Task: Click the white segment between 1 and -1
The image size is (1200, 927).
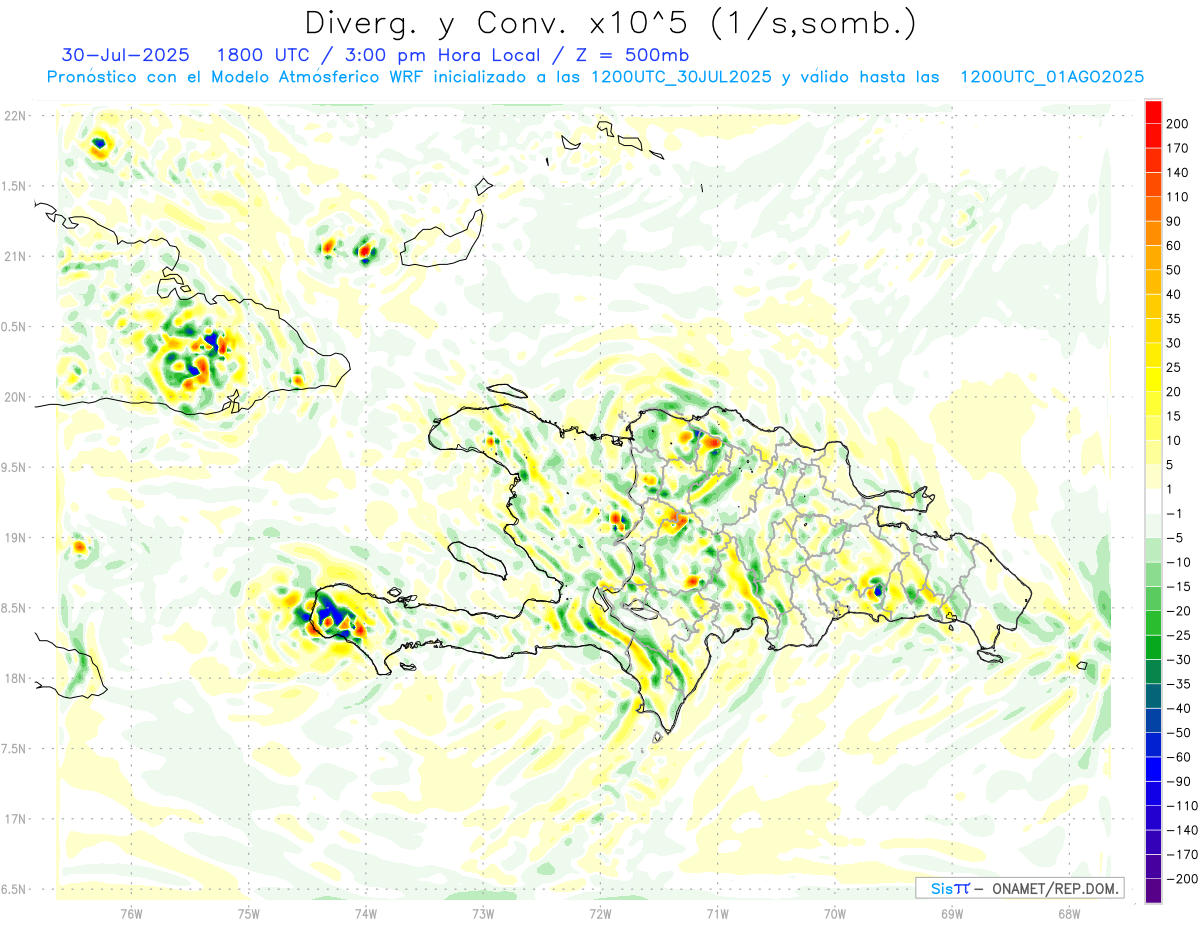Action: pyautogui.click(x=1154, y=502)
